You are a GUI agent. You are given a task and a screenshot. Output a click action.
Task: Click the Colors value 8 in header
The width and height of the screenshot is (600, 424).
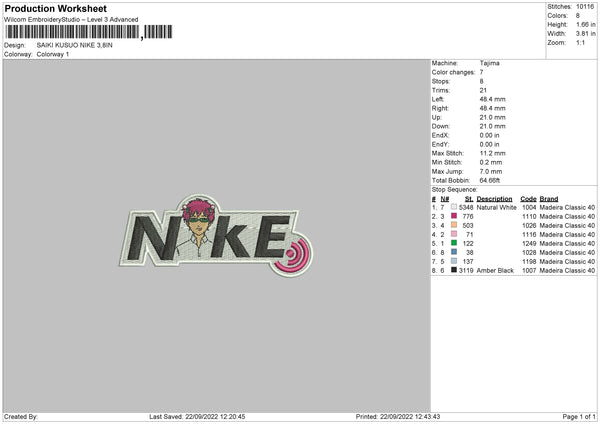click(x=578, y=16)
